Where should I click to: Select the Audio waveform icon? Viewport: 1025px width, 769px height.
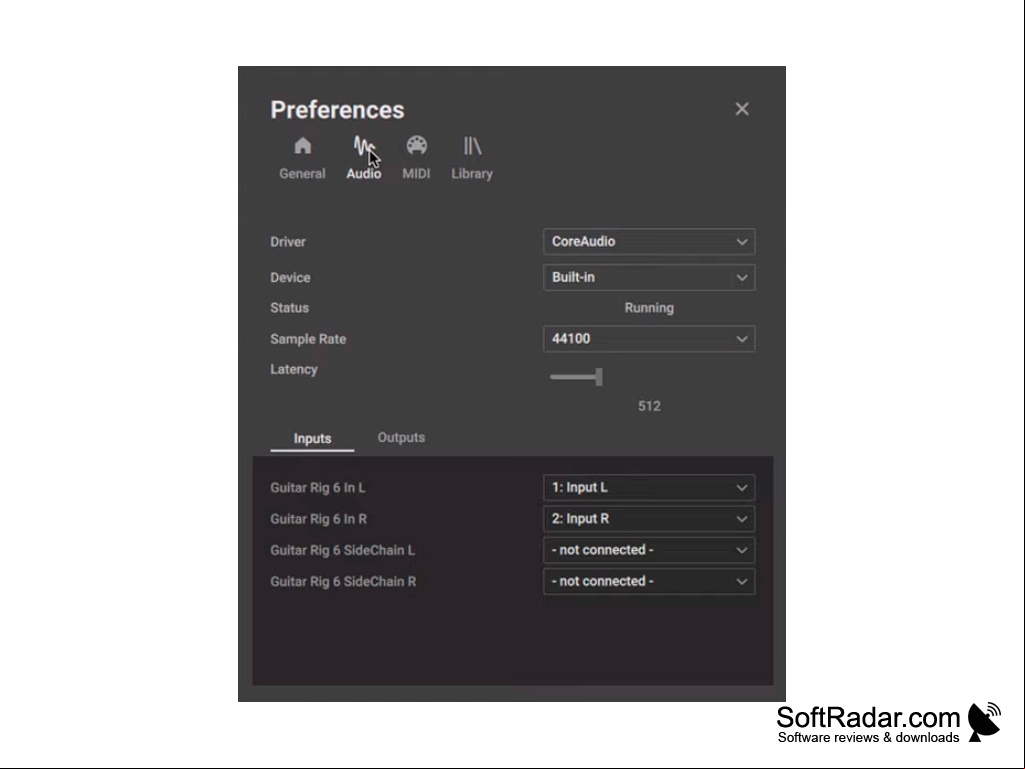[x=364, y=146]
